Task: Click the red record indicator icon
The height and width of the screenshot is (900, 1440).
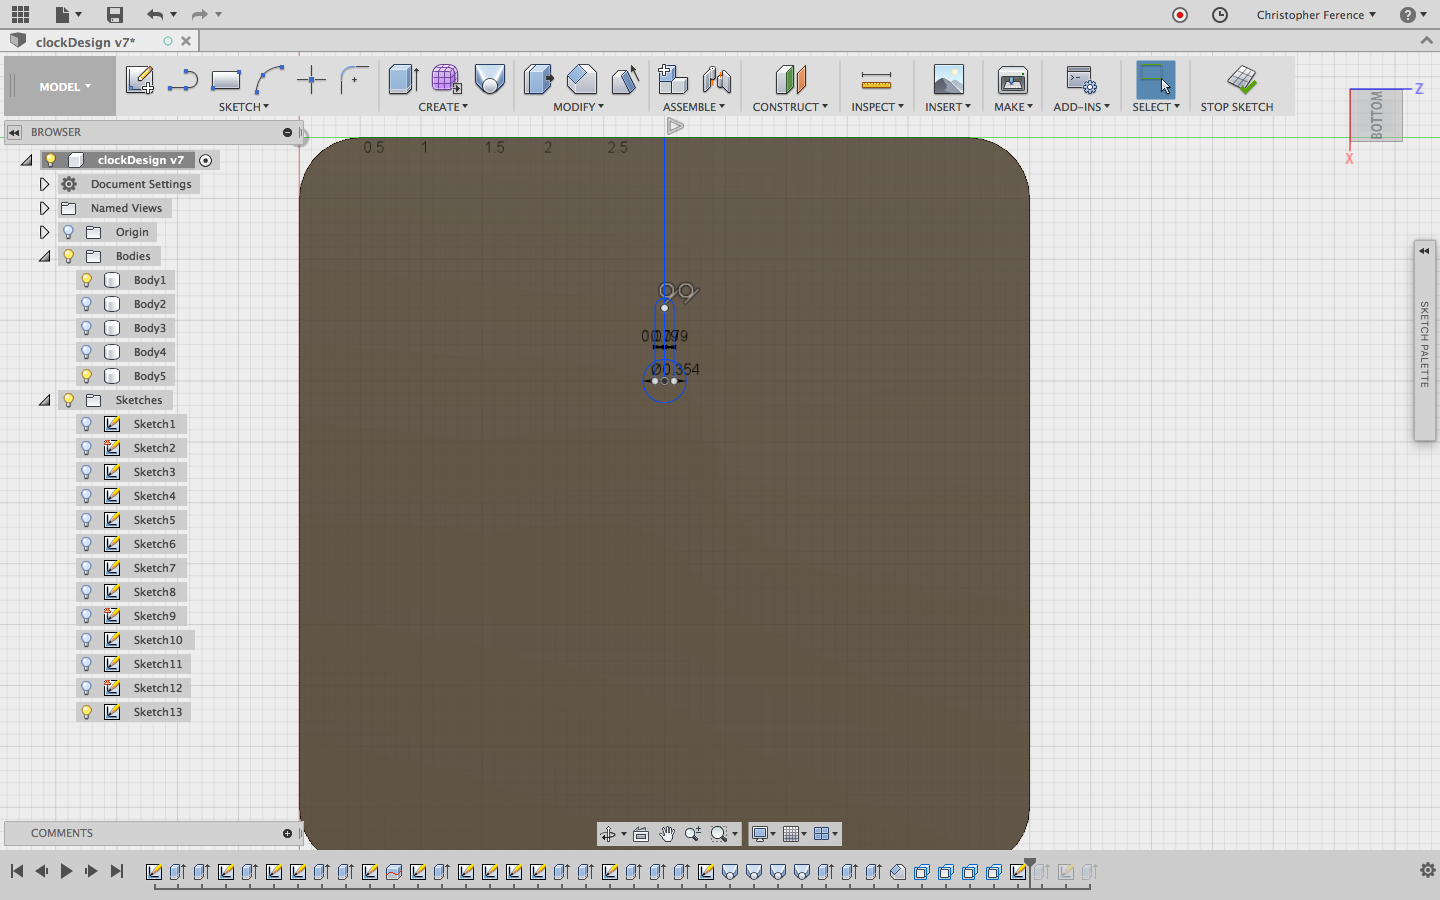Action: pos(1180,14)
